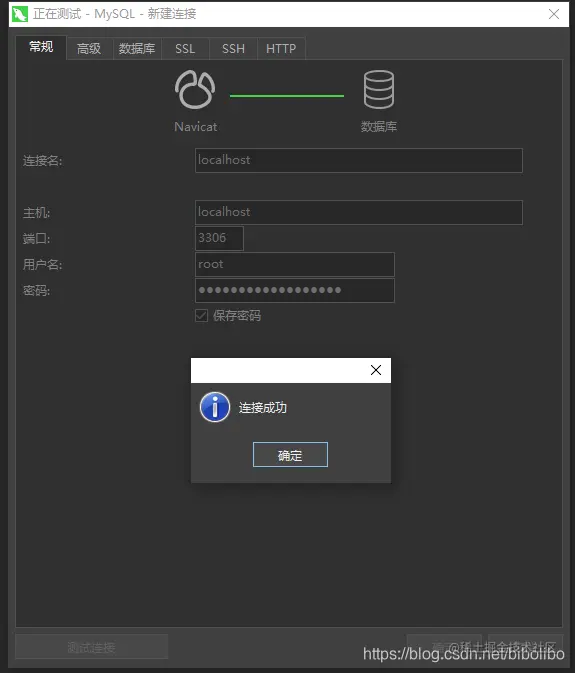Click the 用户名: label
This screenshot has height=673, width=575.
tap(42, 264)
